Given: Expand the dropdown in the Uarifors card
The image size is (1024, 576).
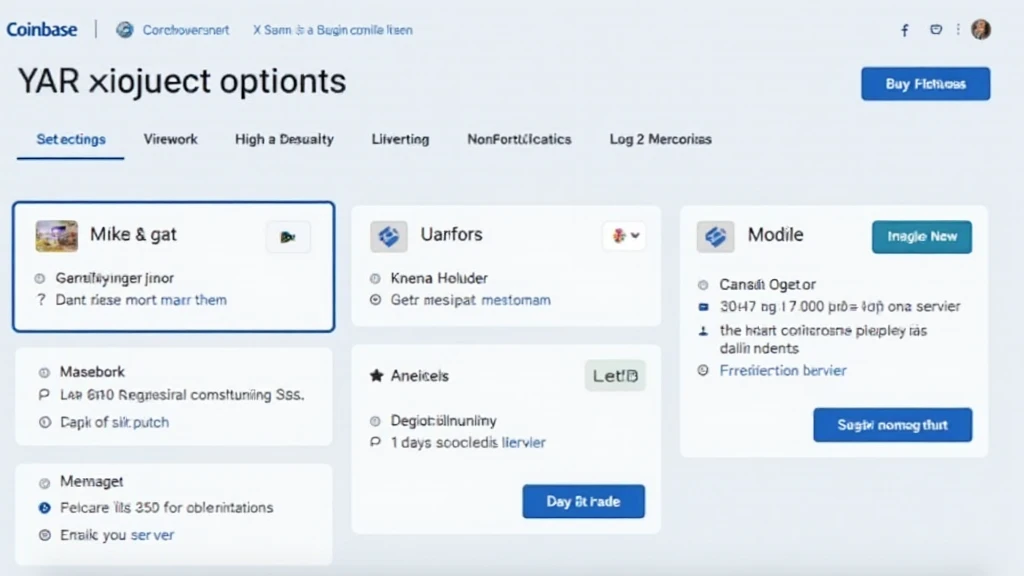Looking at the screenshot, I should [x=624, y=236].
